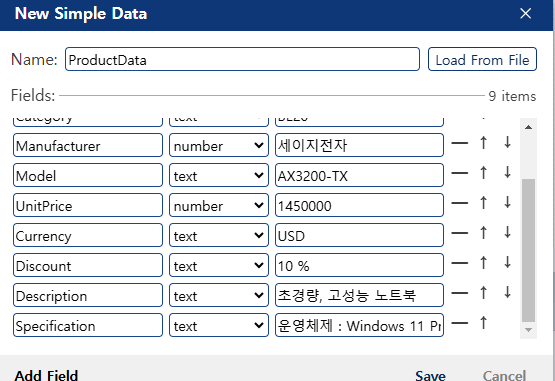Cancel the New Simple Data dialog
Image resolution: width=555 pixels, height=381 pixels.
point(504,375)
